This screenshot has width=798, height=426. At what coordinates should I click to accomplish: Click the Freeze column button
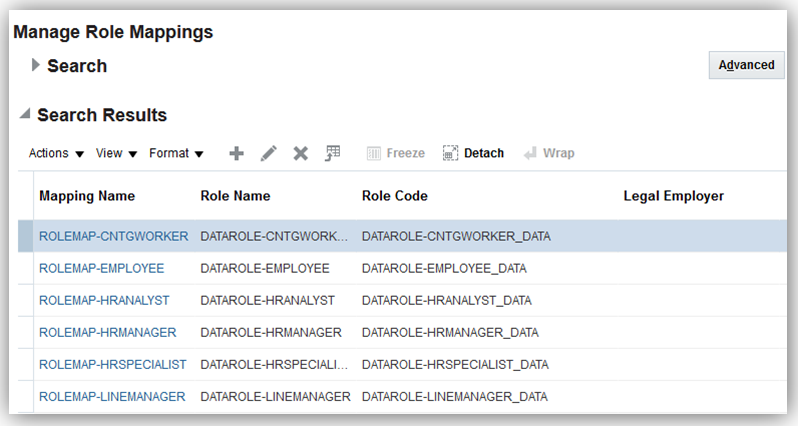pos(396,153)
